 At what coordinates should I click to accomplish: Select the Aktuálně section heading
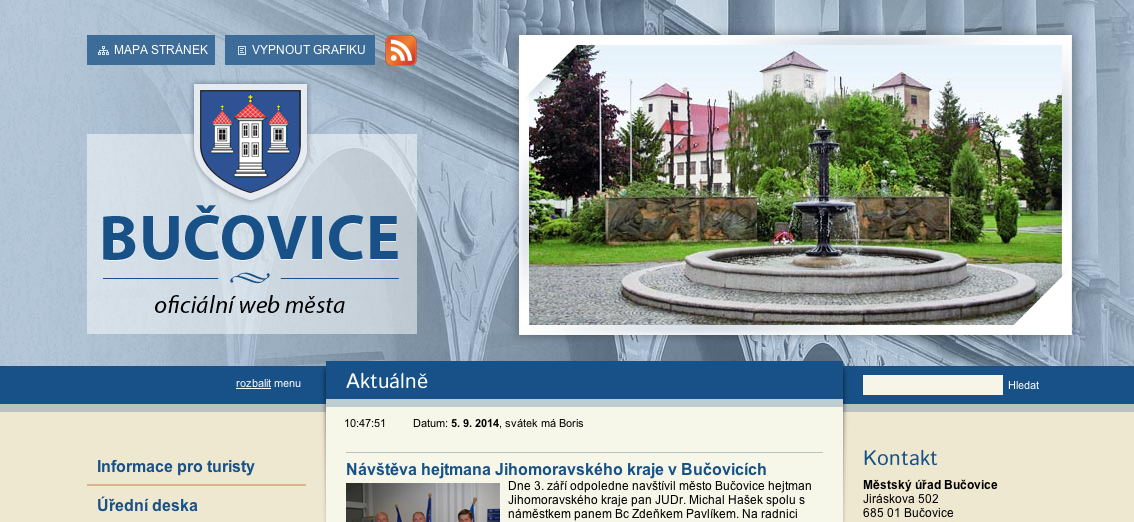pos(387,381)
